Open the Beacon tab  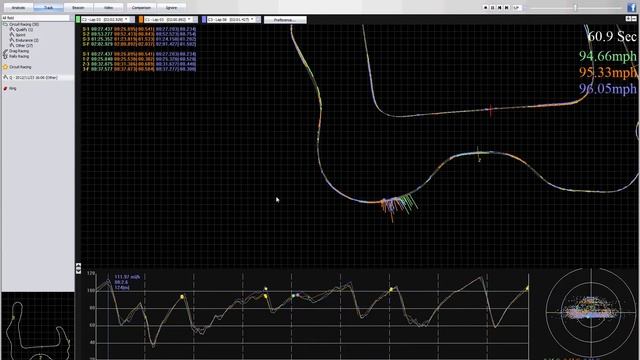(x=78, y=7)
